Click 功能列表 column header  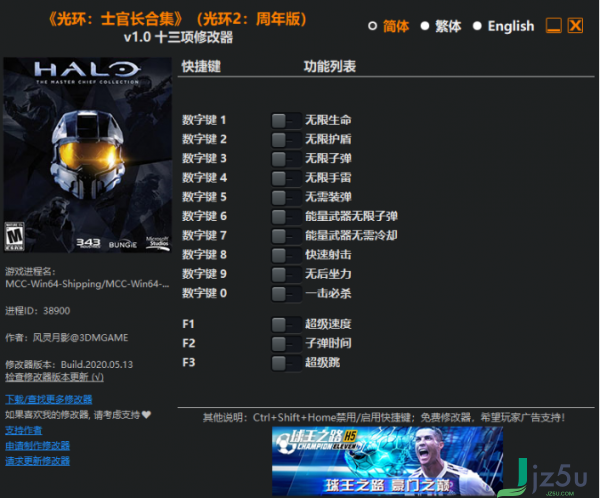click(330, 67)
